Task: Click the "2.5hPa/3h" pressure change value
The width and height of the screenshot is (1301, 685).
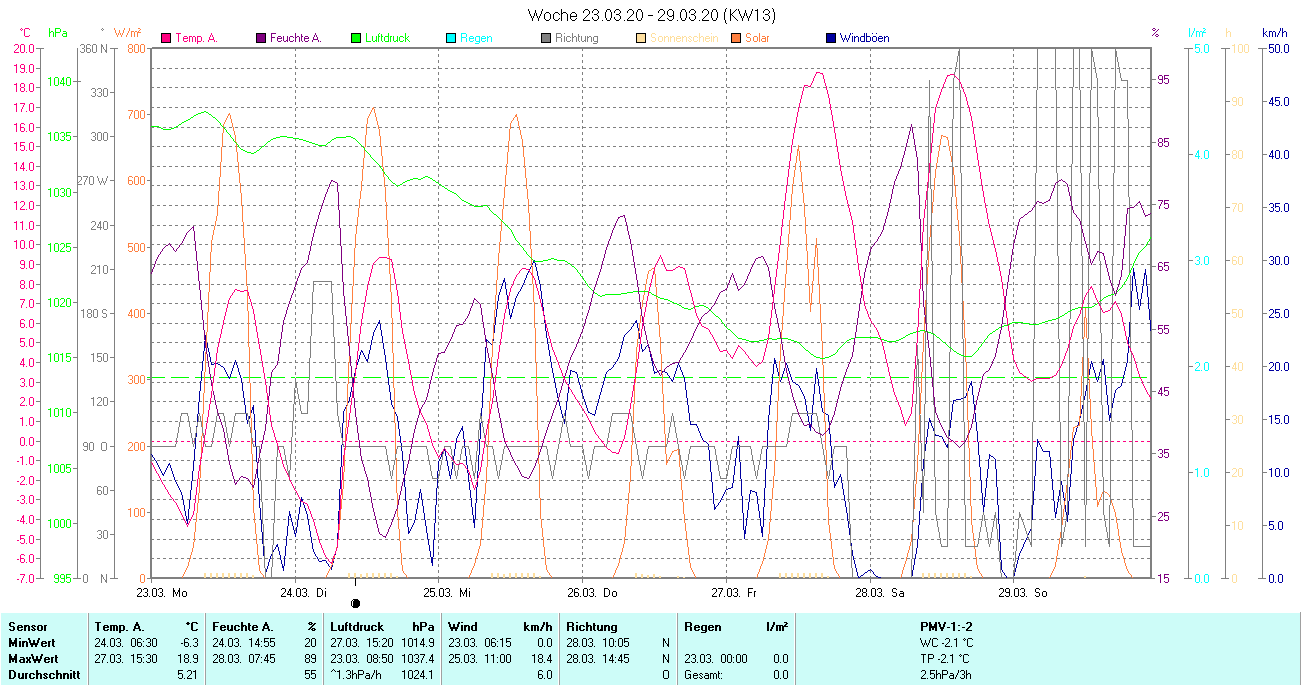Action: [946, 675]
